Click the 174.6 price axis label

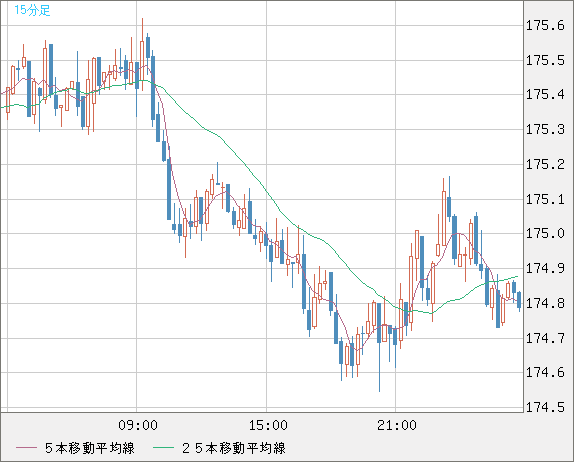pos(545,373)
